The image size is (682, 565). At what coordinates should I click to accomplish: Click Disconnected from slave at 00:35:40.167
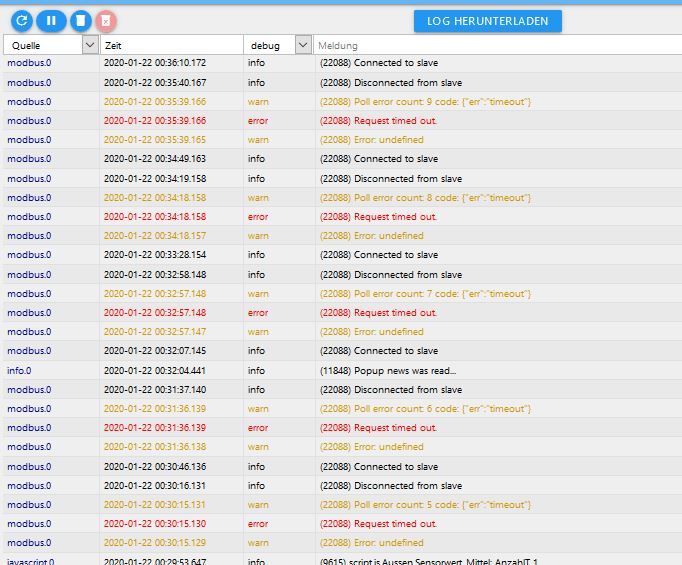click(391, 83)
